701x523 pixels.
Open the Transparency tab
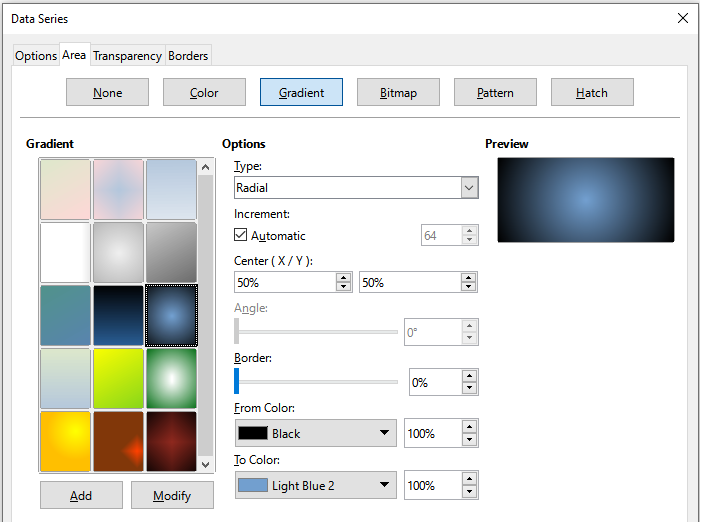pos(127,56)
